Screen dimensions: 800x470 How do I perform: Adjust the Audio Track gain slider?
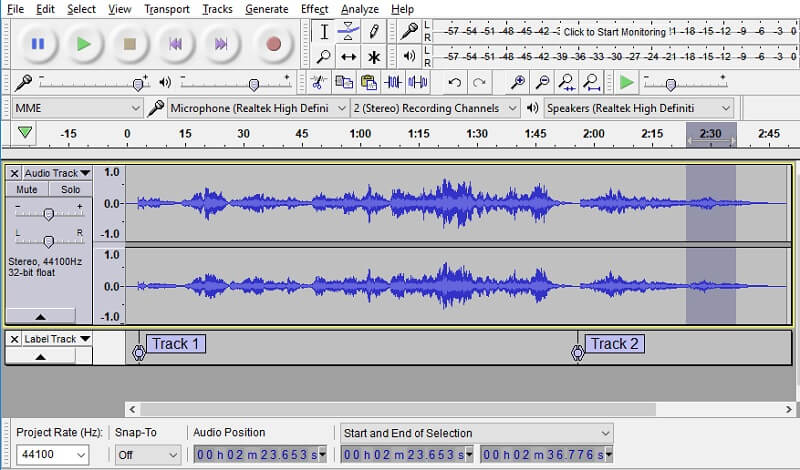tap(49, 213)
